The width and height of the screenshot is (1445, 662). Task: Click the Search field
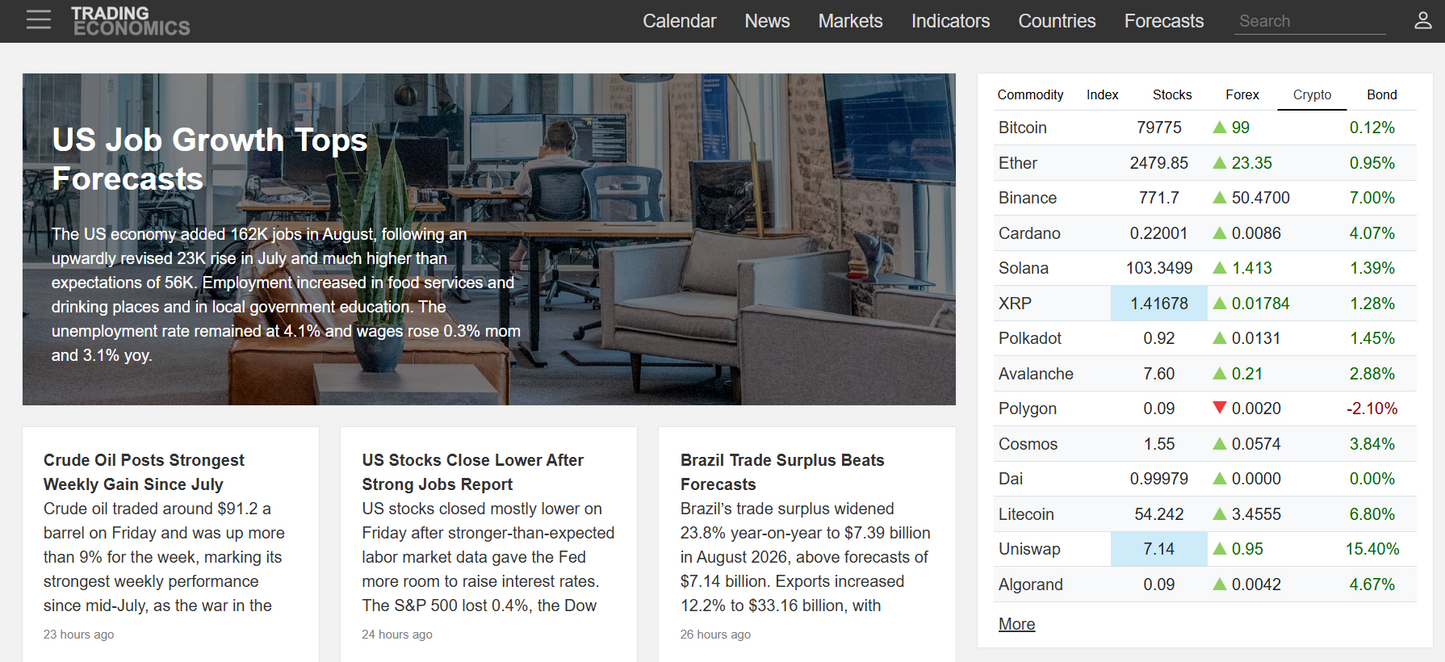[1310, 21]
